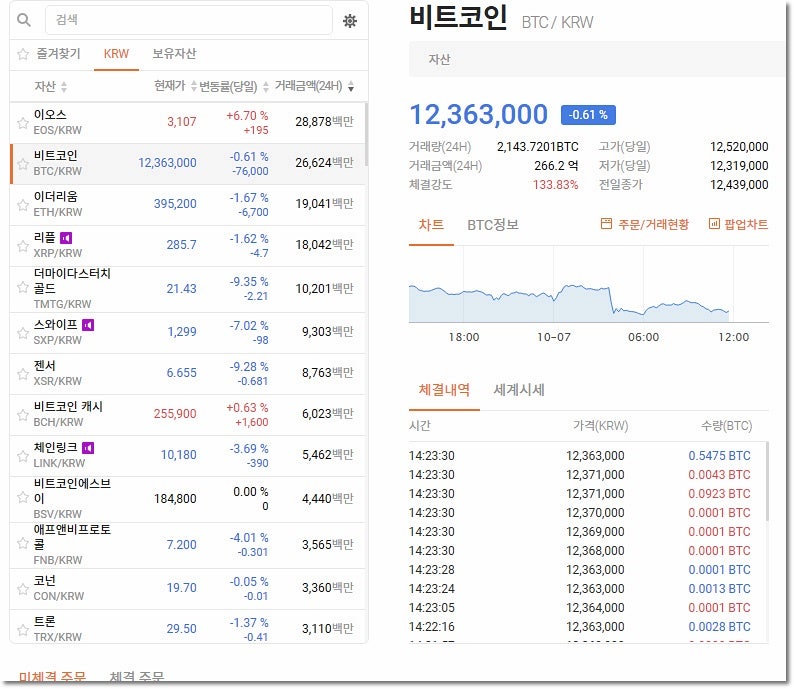The image size is (794, 689).
Task: Click trade quantity 0.5475 BTC
Action: coord(719,456)
